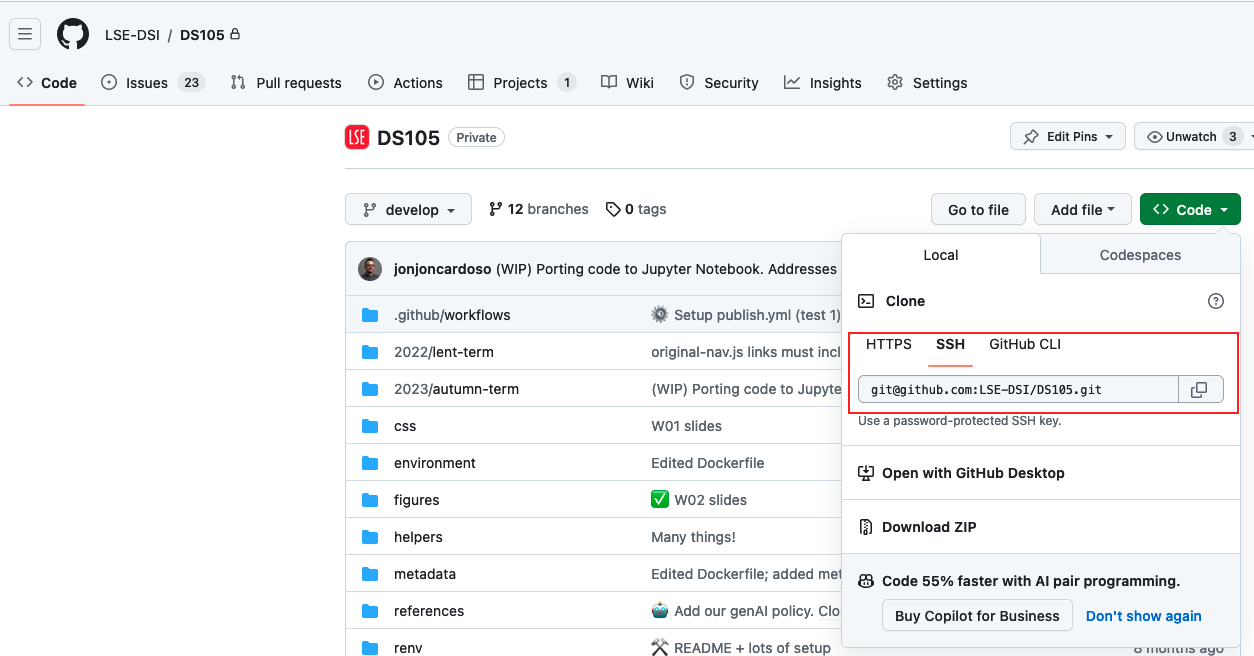Open the figures folder
Image resolution: width=1254 pixels, height=656 pixels.
[417, 500]
